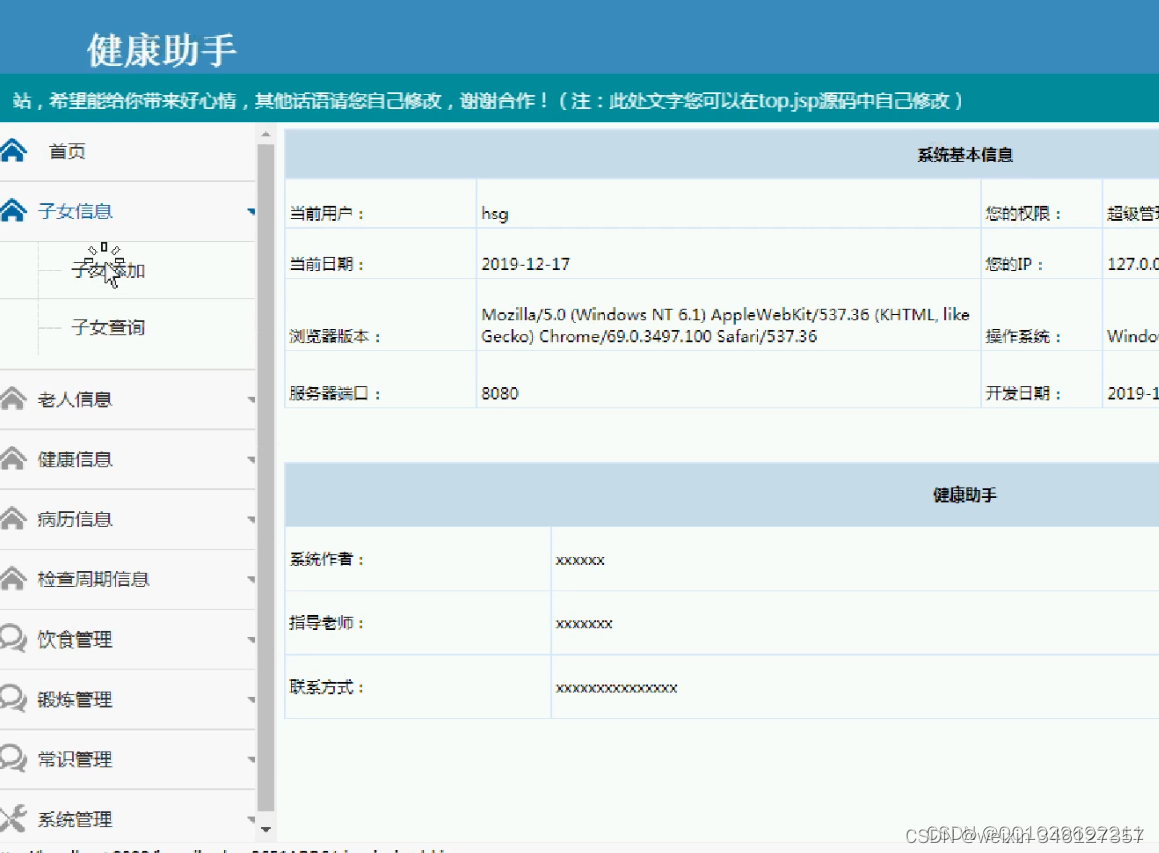Image resolution: width=1159 pixels, height=853 pixels.
Task: Click the 病历信息 home icon
Action: pyautogui.click(x=14, y=518)
